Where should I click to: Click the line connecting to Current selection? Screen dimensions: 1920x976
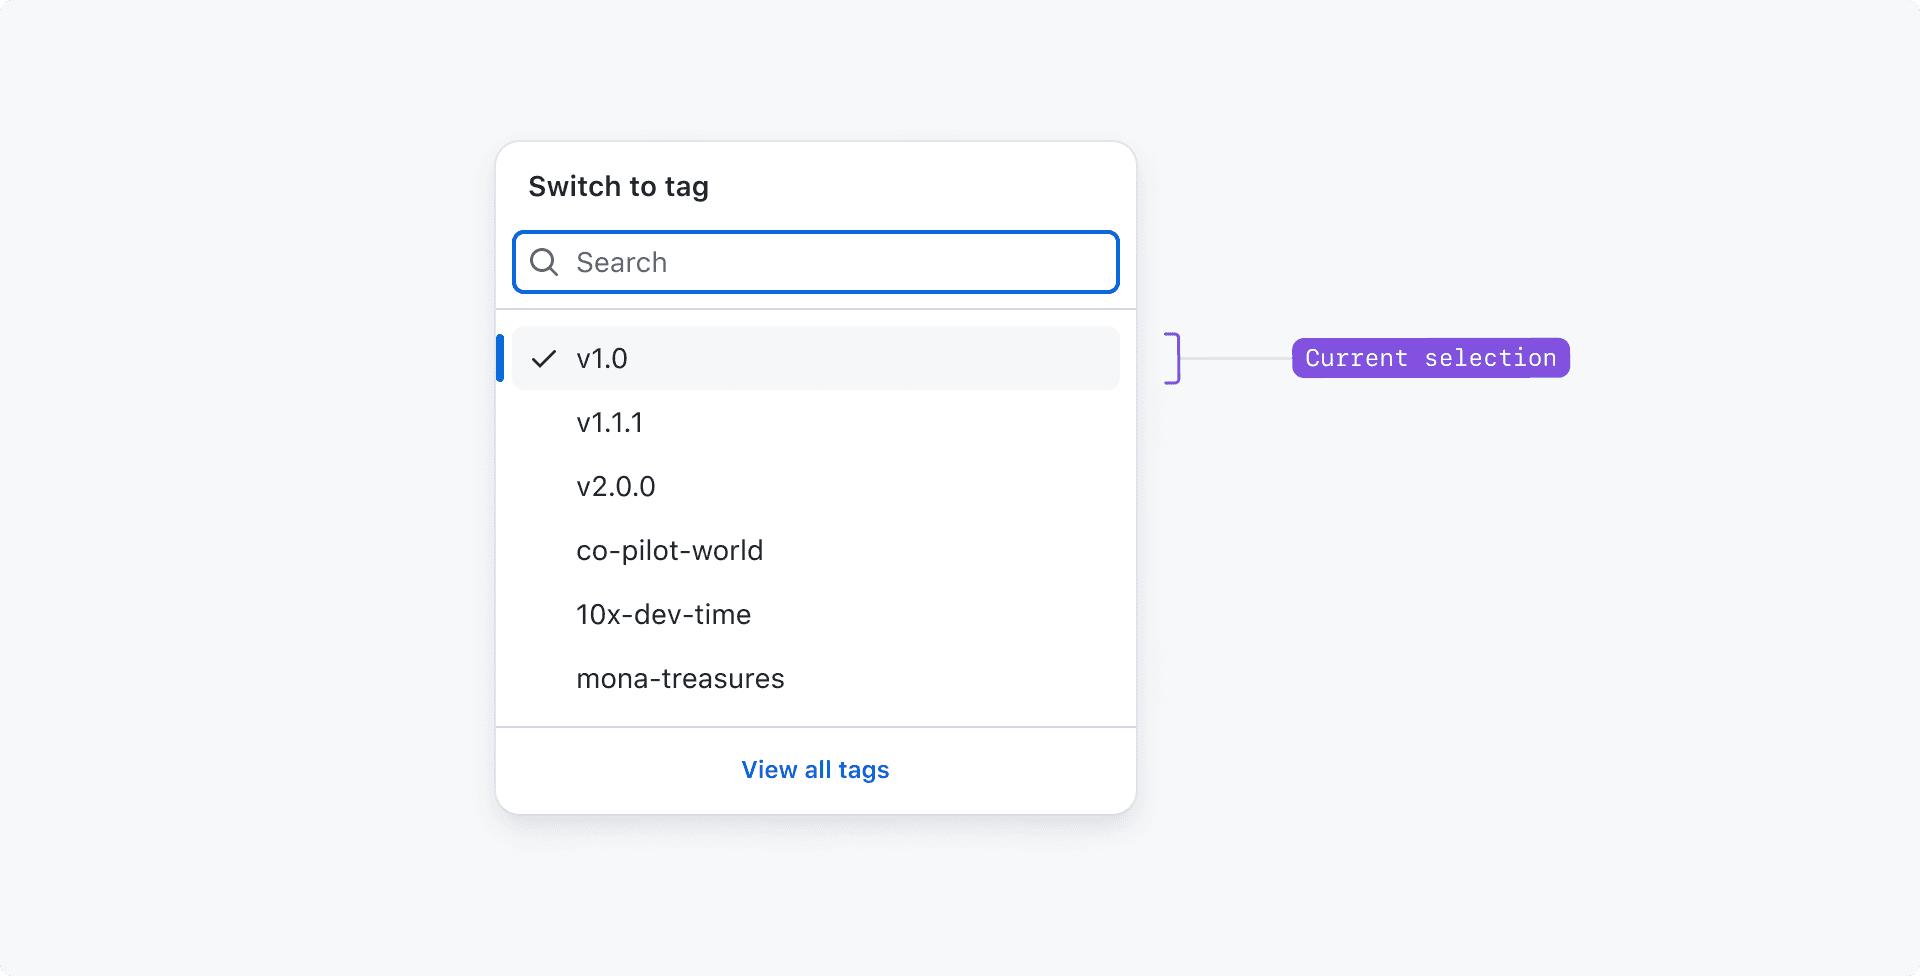tap(1235, 357)
